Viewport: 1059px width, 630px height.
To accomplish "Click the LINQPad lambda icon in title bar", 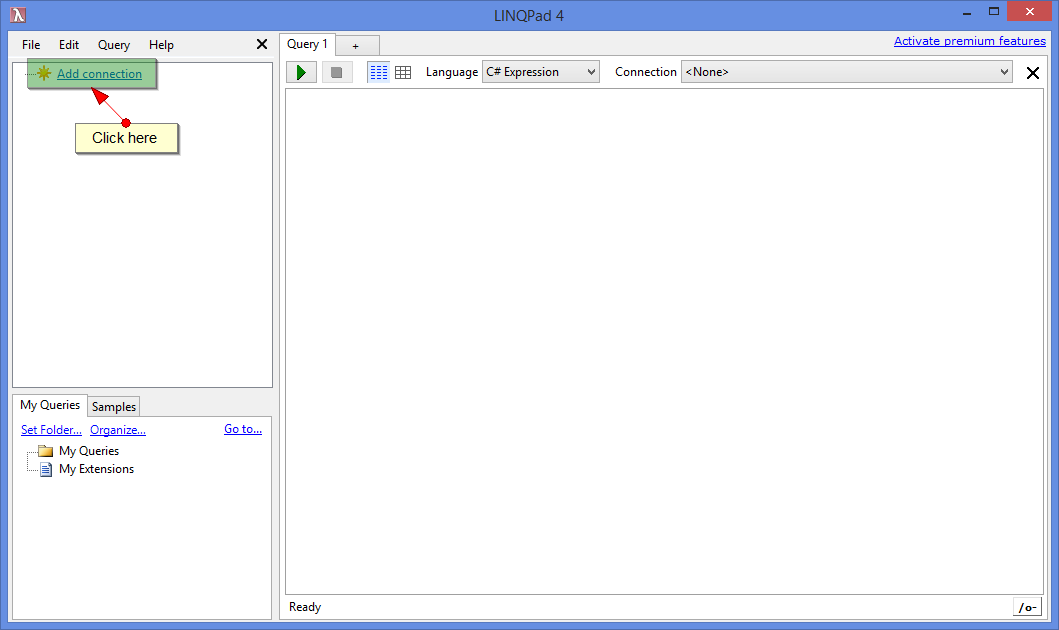I will tap(18, 15).
